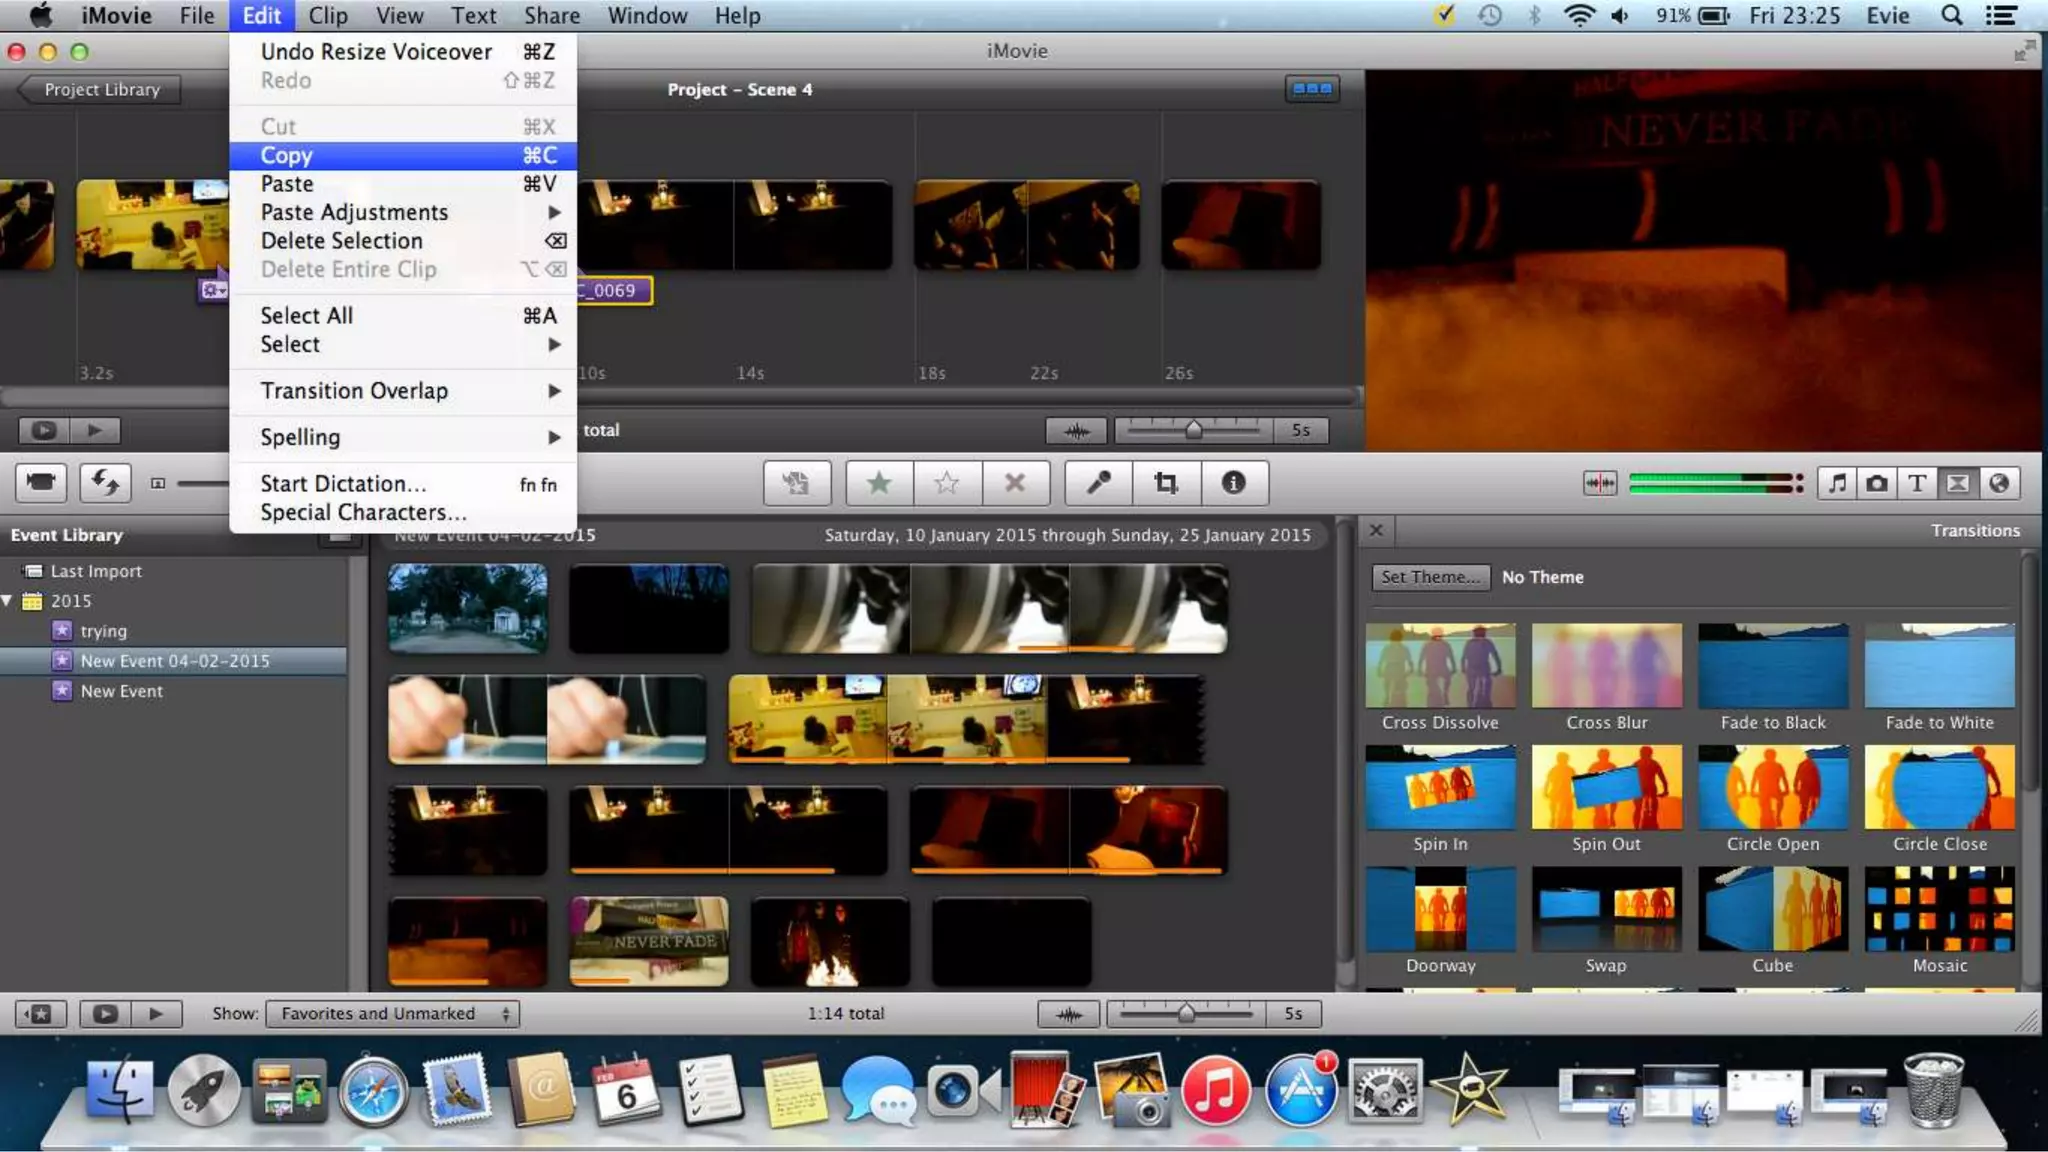Close the Transitions browser panel
The image size is (2048, 1152).
(1376, 530)
